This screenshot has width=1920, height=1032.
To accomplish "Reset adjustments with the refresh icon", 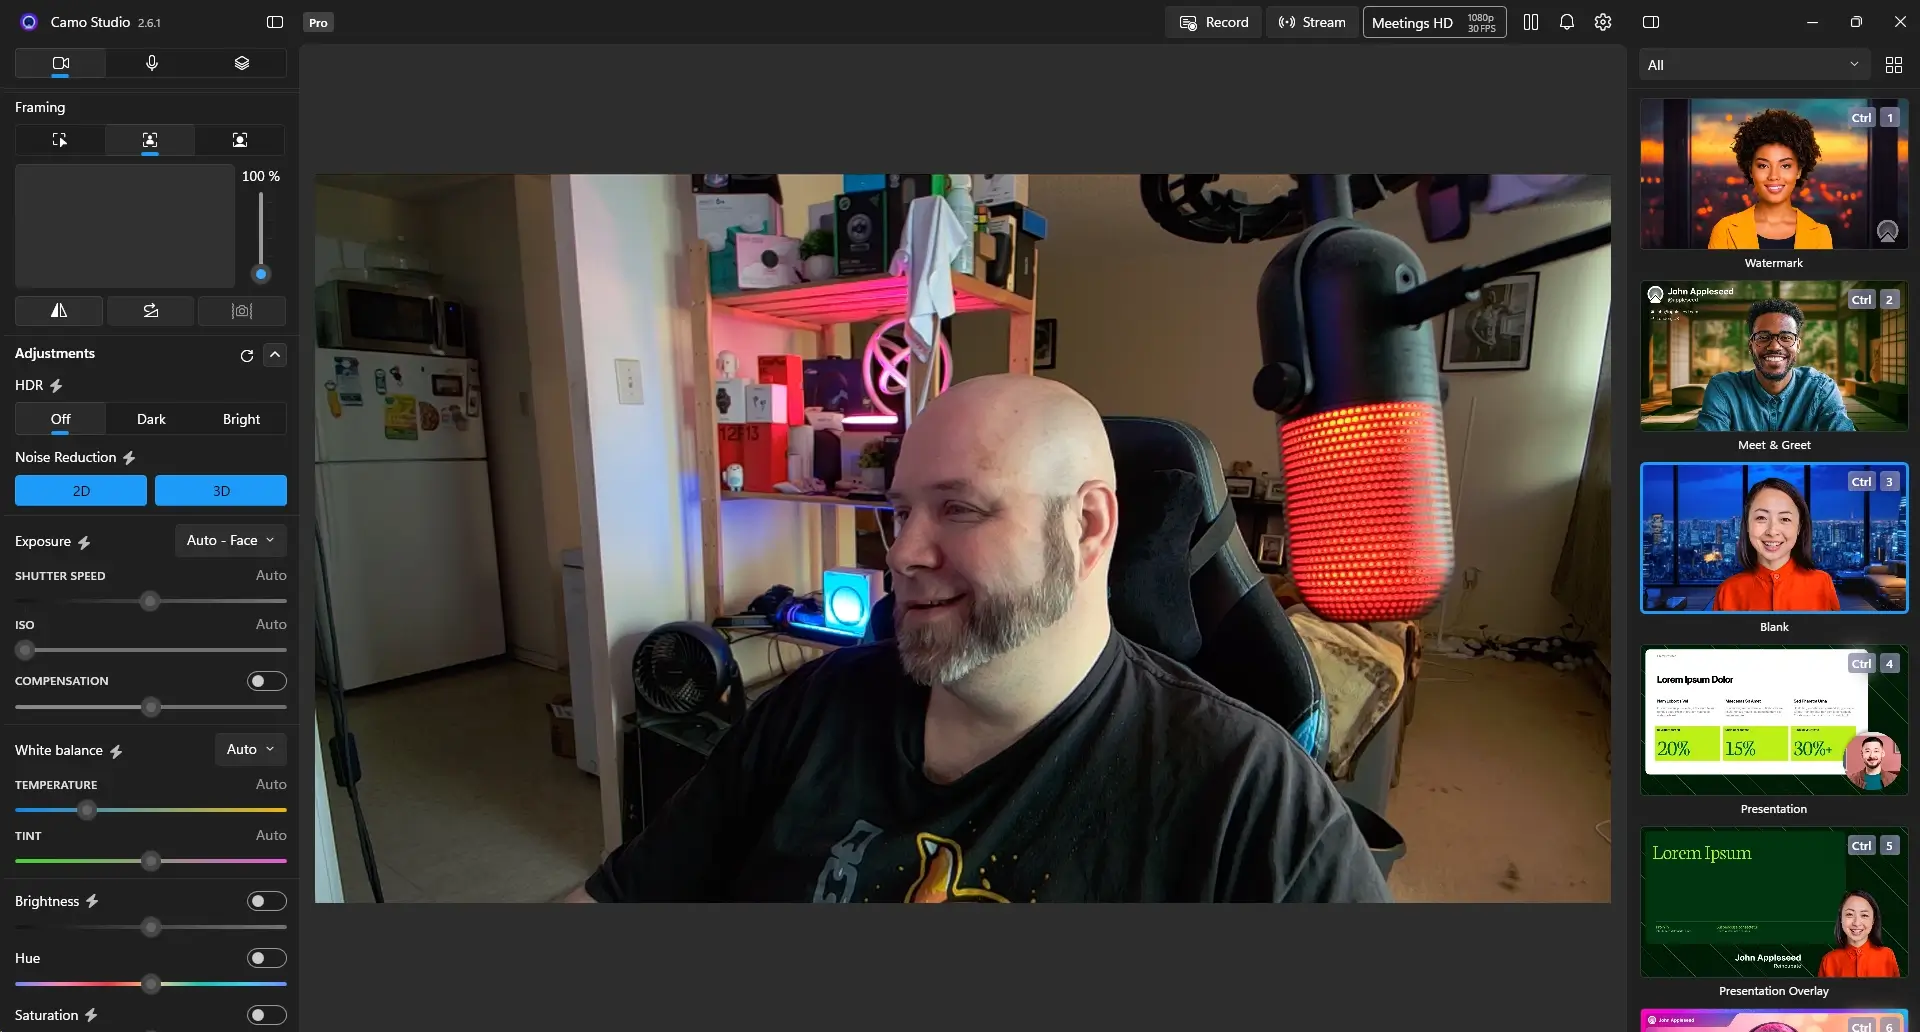I will coord(247,355).
